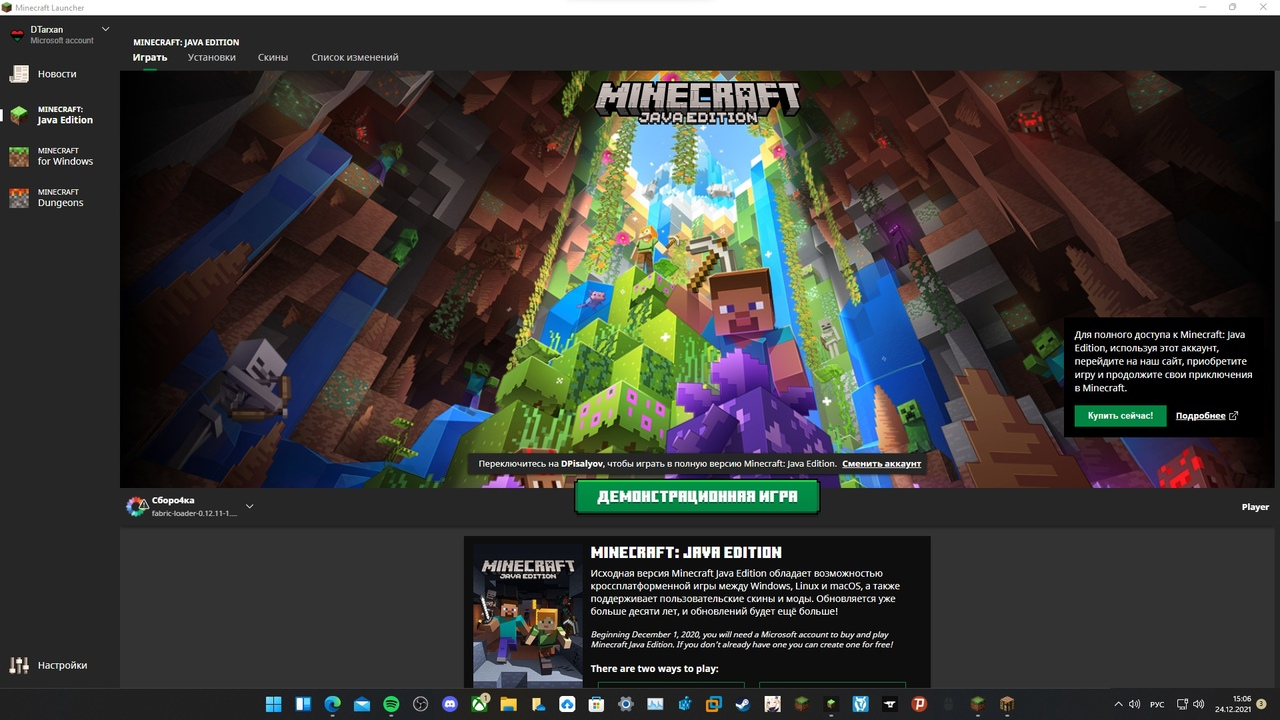Expand the Сборо4ка installation selector
This screenshot has height=720, width=1280.
[249, 506]
